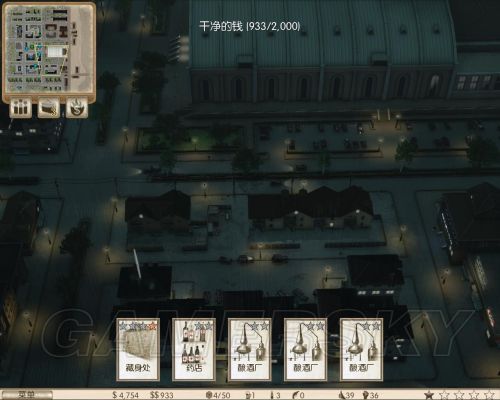This screenshot has height=400, width=500.
Task: Select the first 酿酒厂 distillery card
Action: click(249, 349)
